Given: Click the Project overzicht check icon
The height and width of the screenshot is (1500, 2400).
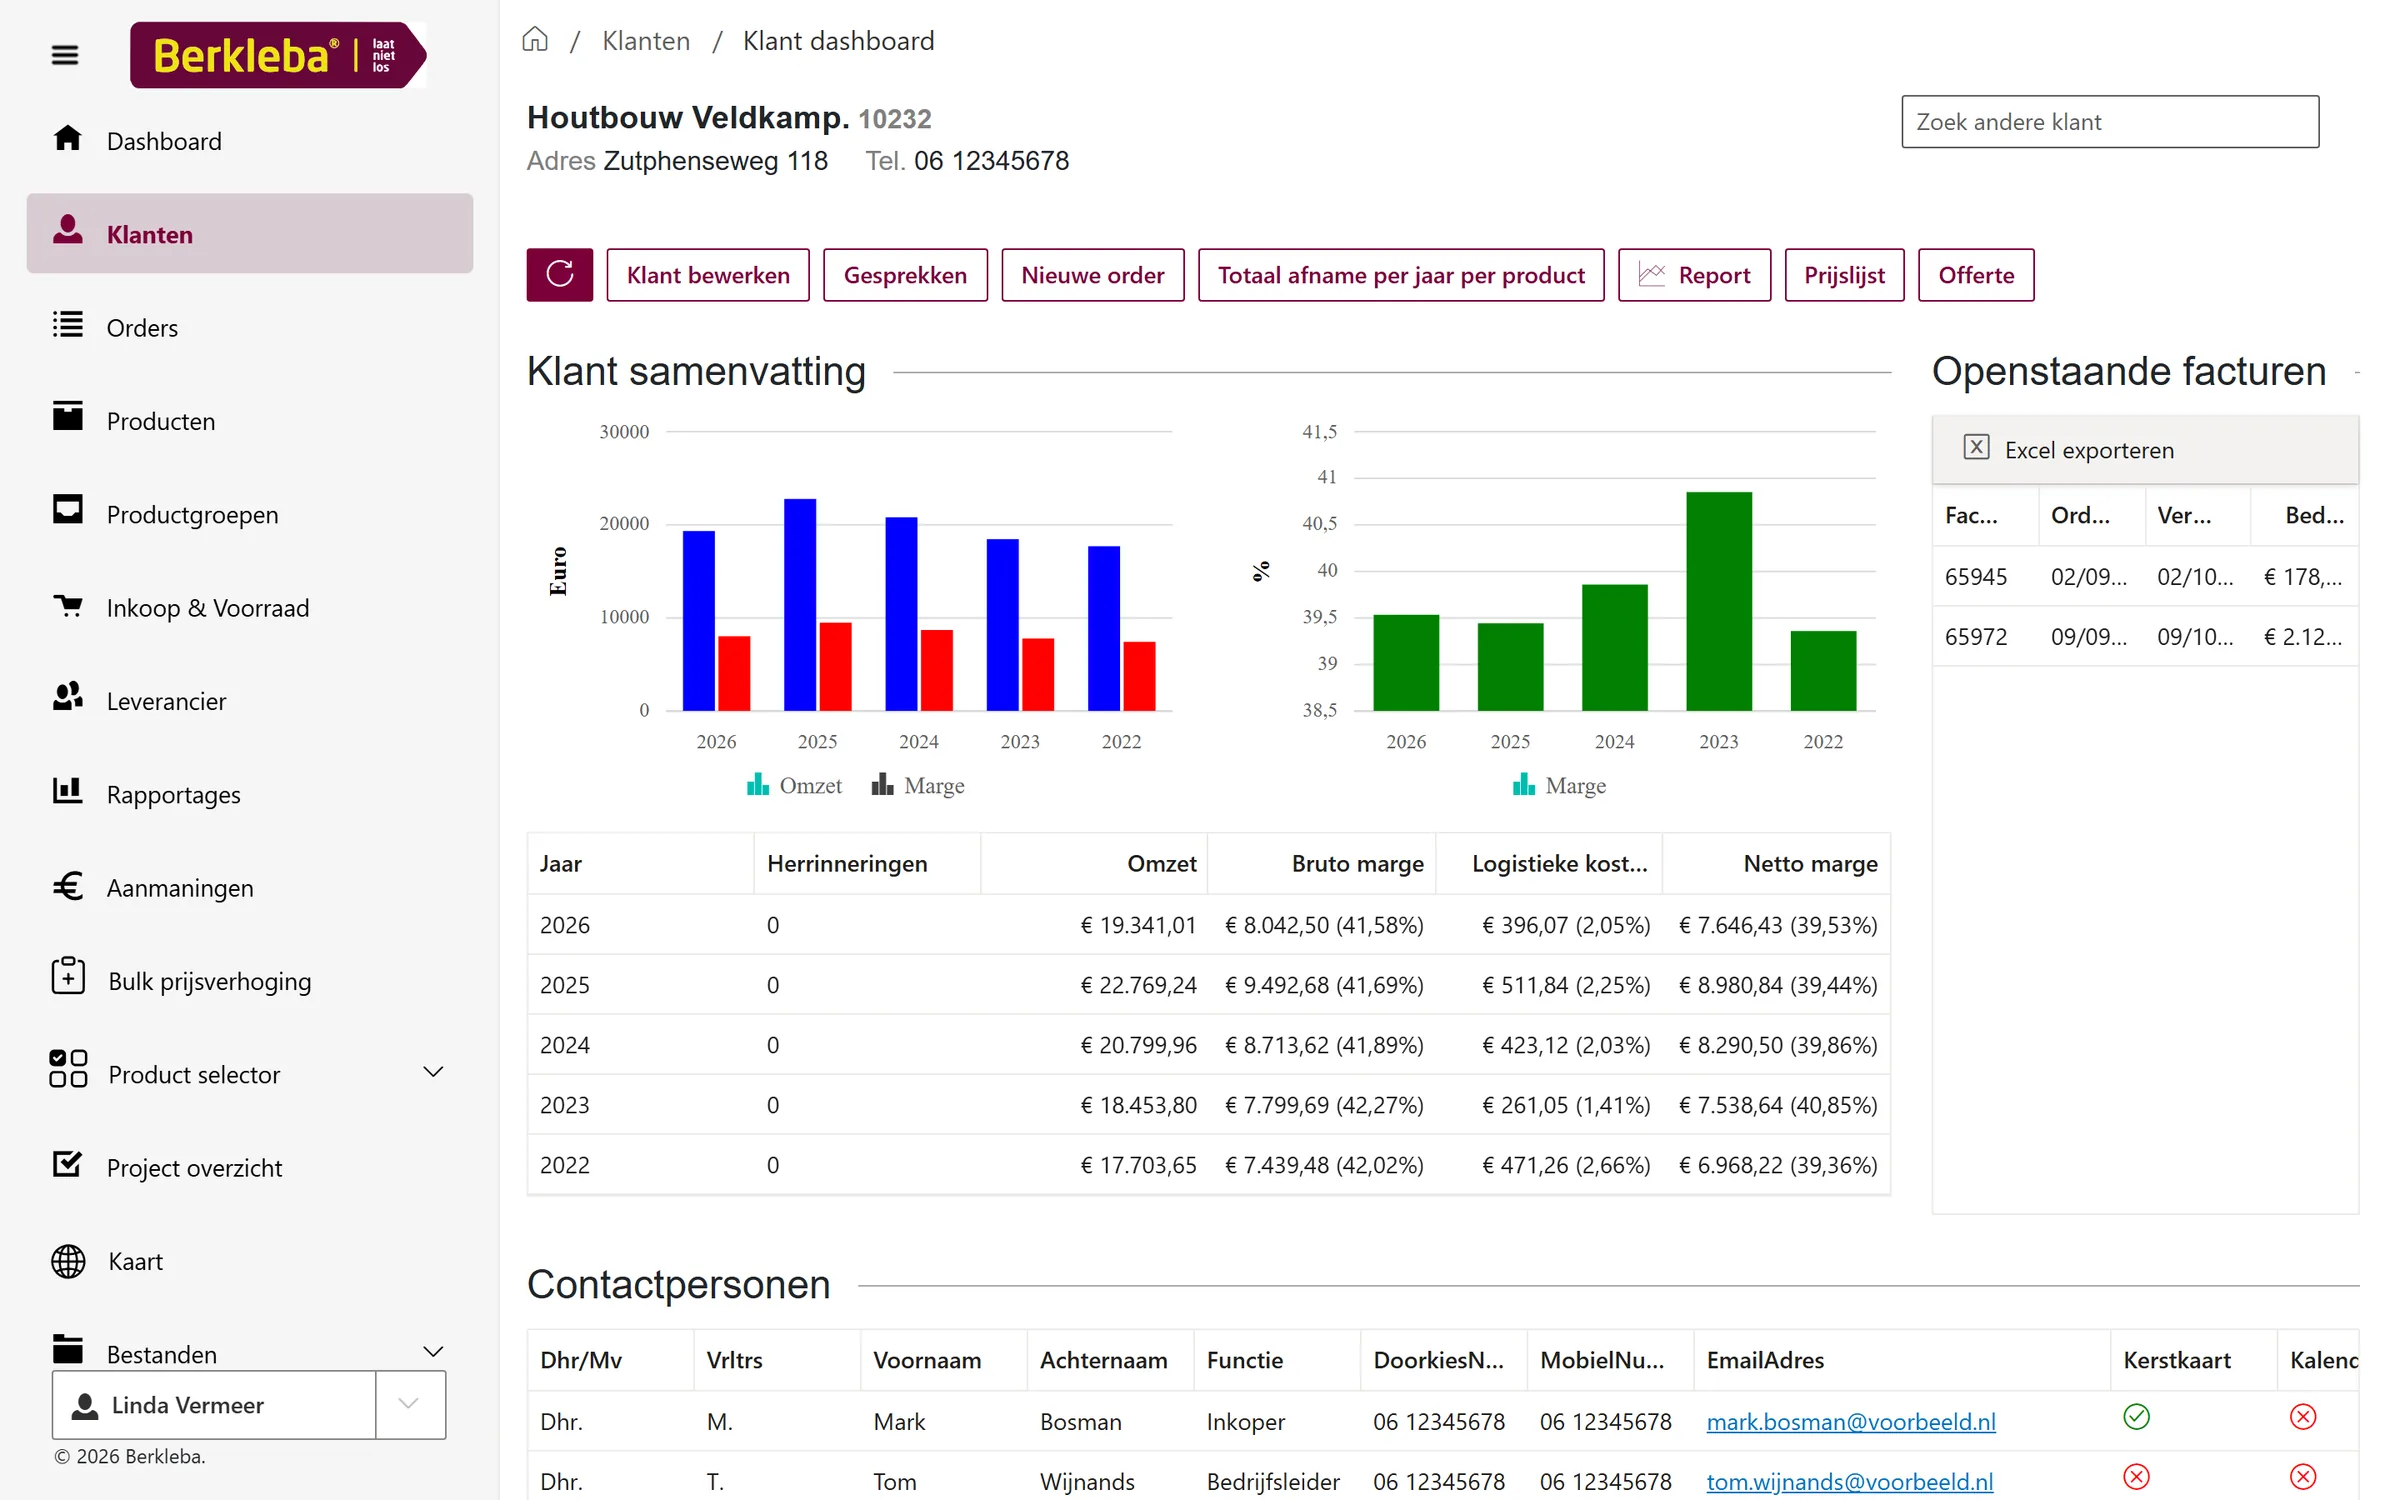Looking at the screenshot, I should click(68, 1164).
